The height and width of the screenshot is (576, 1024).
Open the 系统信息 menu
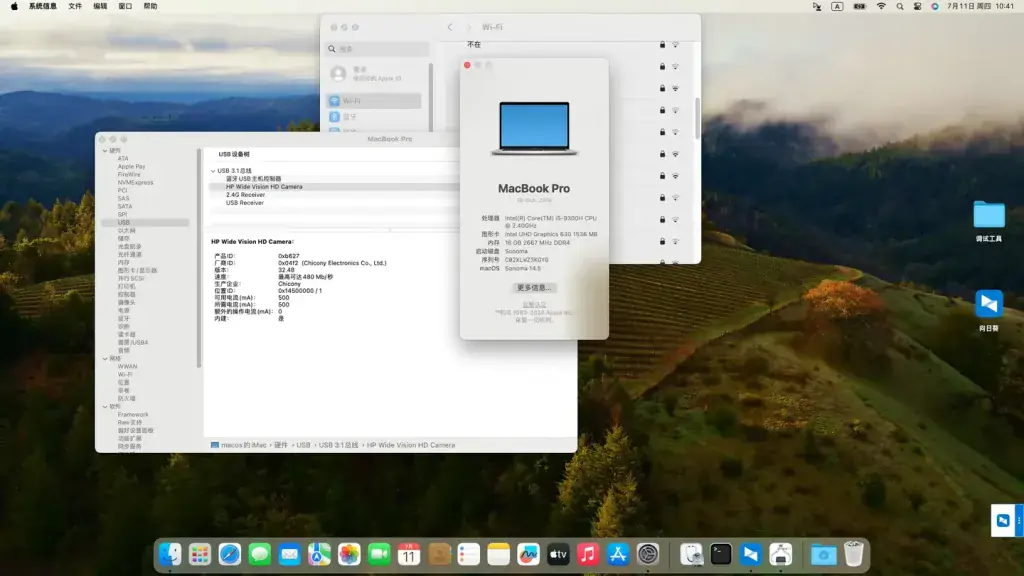[x=42, y=6]
